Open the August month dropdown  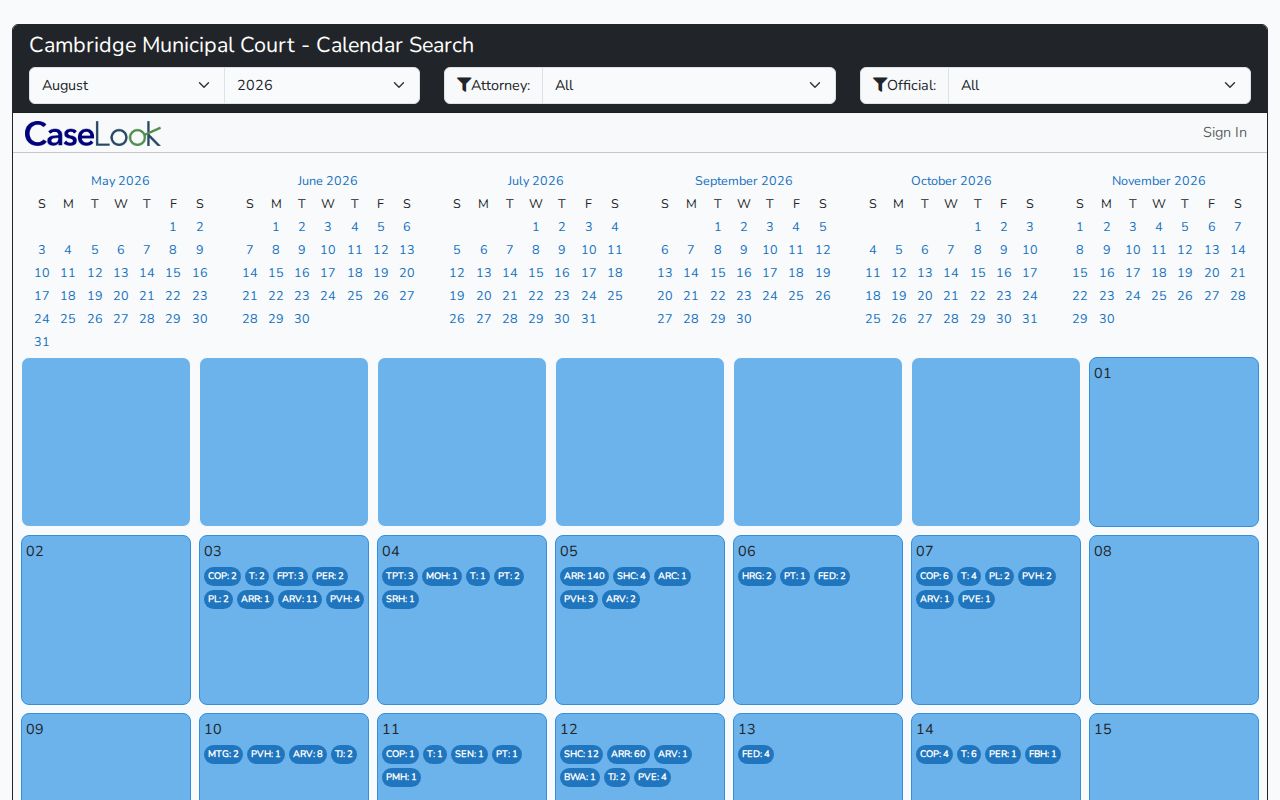coord(127,85)
